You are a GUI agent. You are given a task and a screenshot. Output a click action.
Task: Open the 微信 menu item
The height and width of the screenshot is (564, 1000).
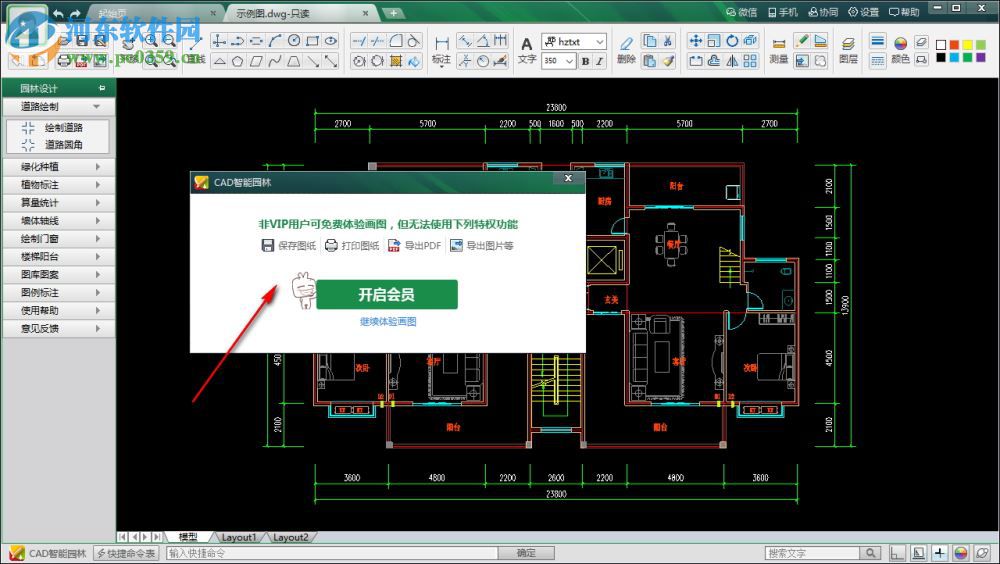(x=741, y=12)
